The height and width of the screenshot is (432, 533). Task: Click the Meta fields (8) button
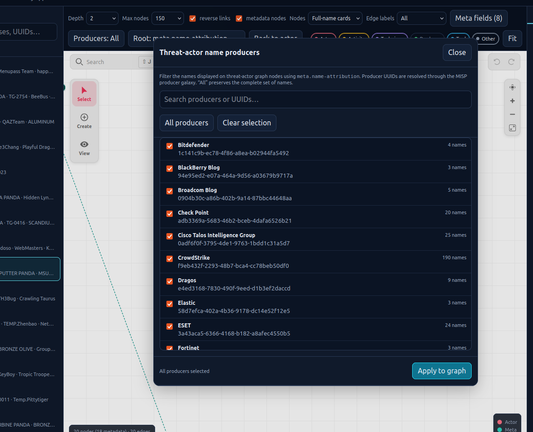point(479,18)
